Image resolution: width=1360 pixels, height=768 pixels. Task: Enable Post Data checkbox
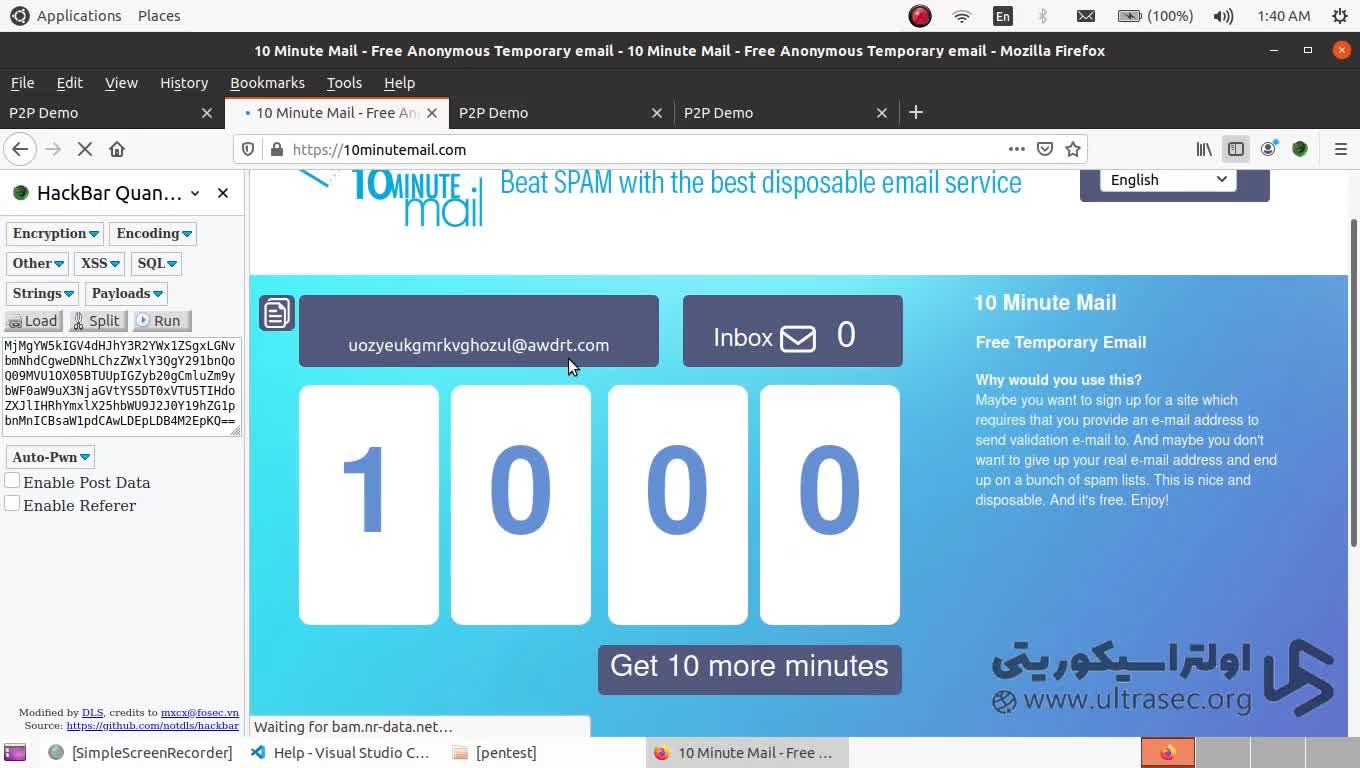[x=13, y=481]
